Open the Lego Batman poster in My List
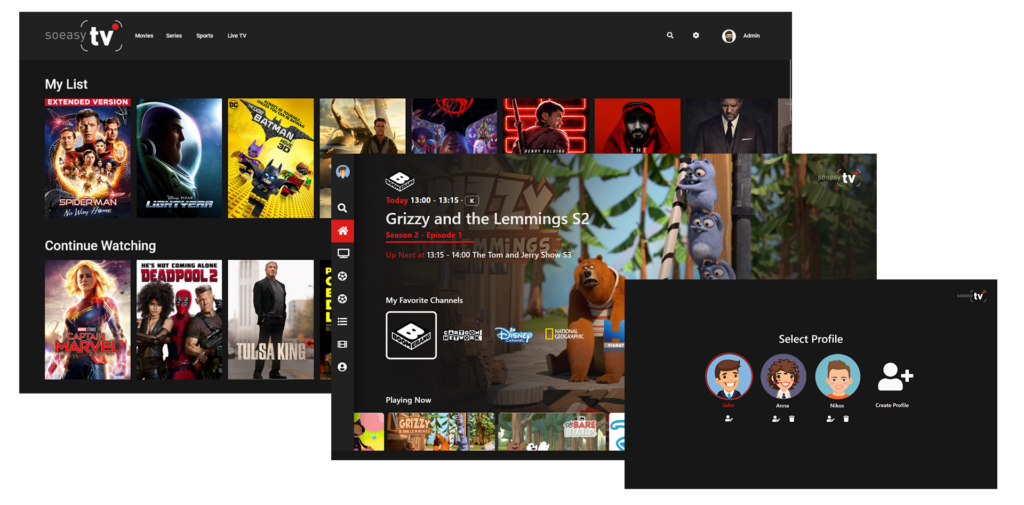Image resolution: width=1024 pixels, height=505 pixels. click(x=270, y=158)
